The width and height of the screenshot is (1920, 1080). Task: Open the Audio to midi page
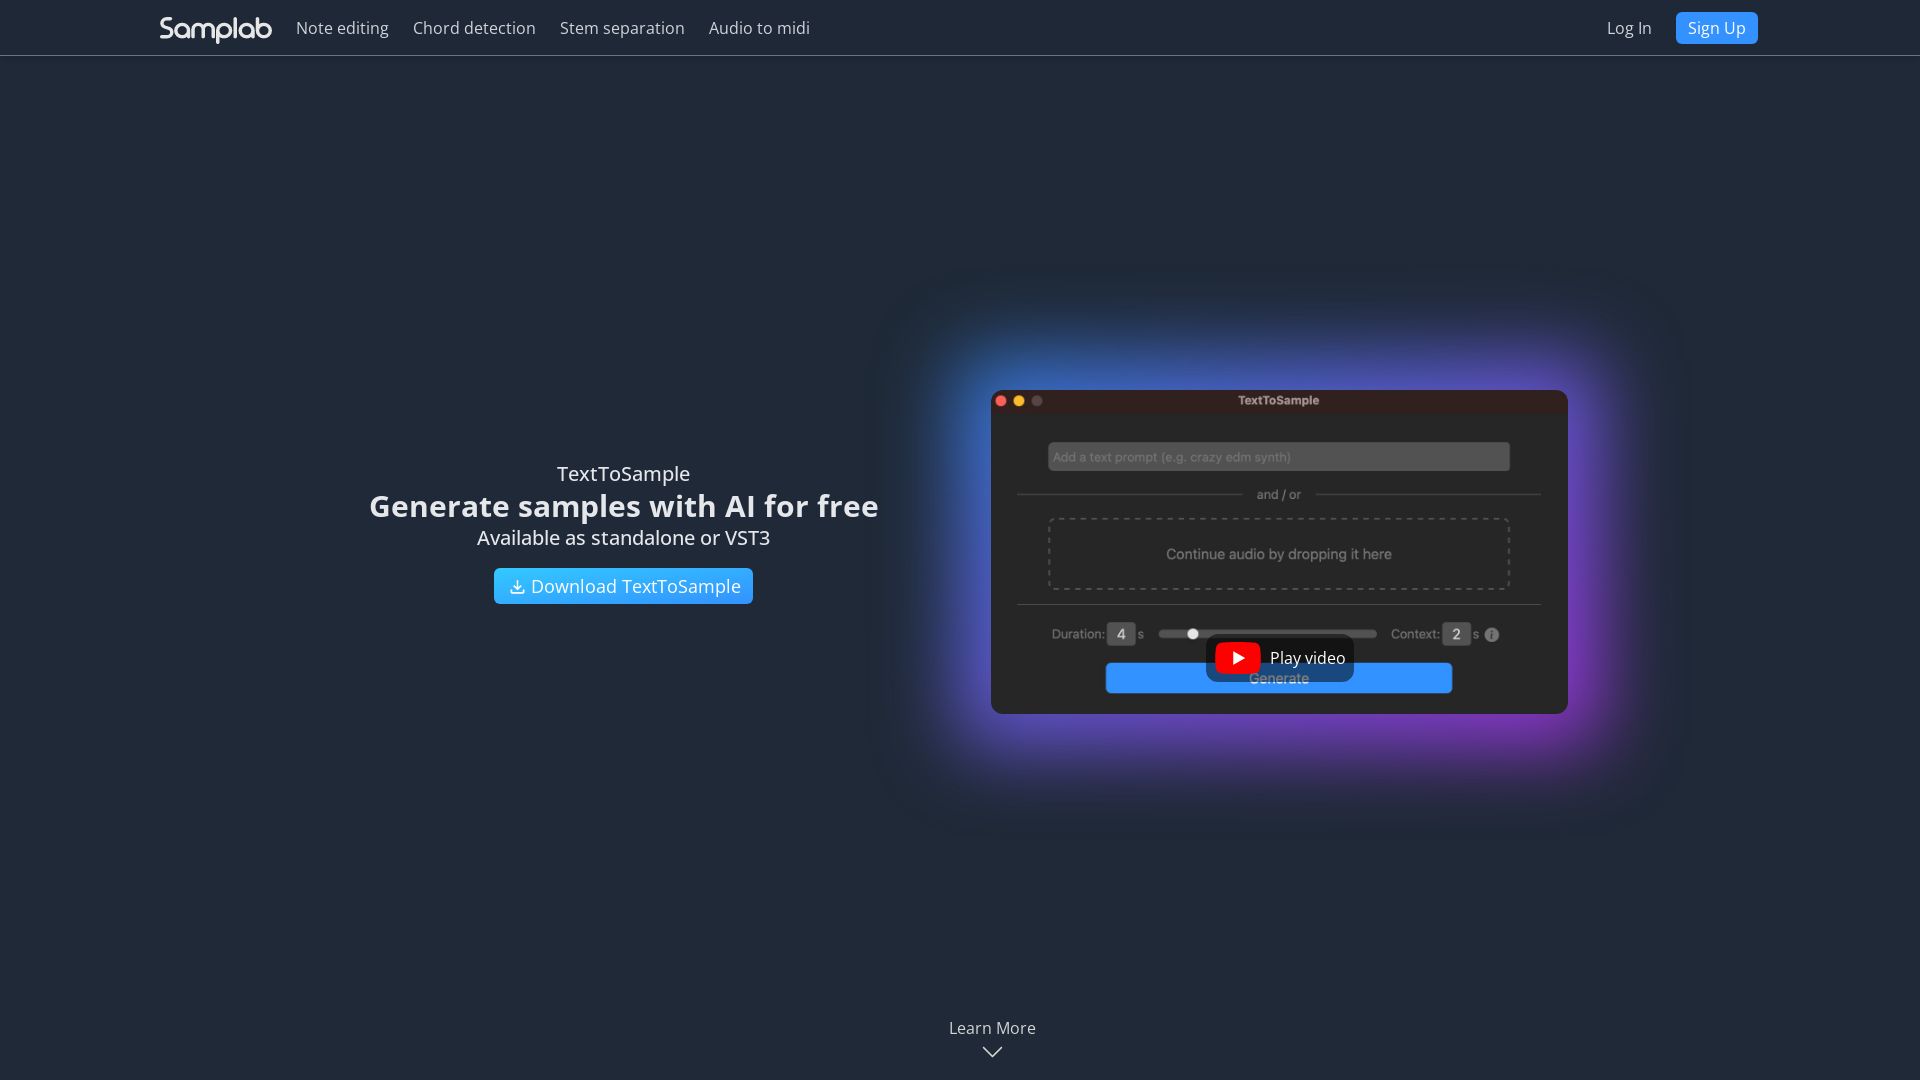758,28
